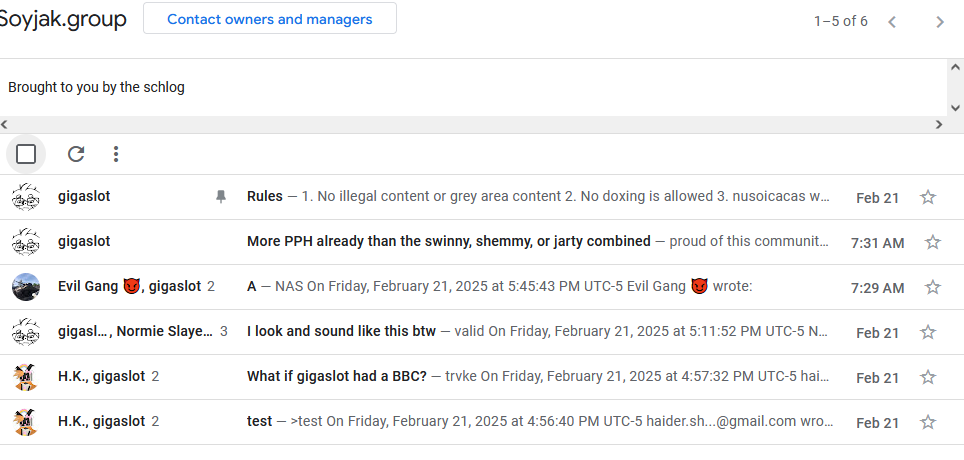Open the Rules conversation
The image size is (964, 460).
click(538, 197)
